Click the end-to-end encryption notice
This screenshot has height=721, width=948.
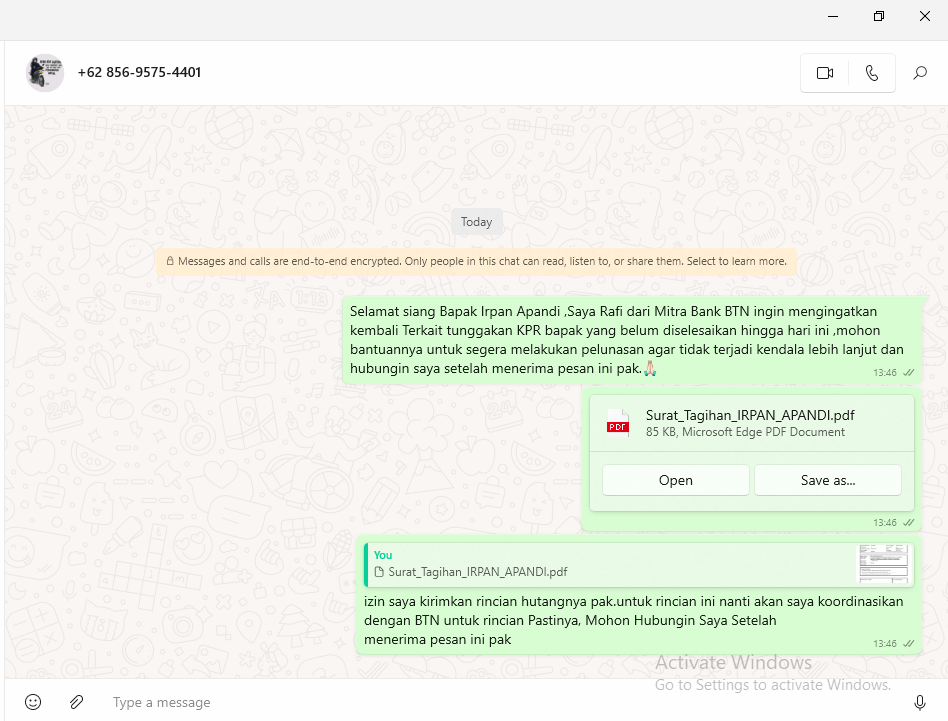tap(476, 262)
